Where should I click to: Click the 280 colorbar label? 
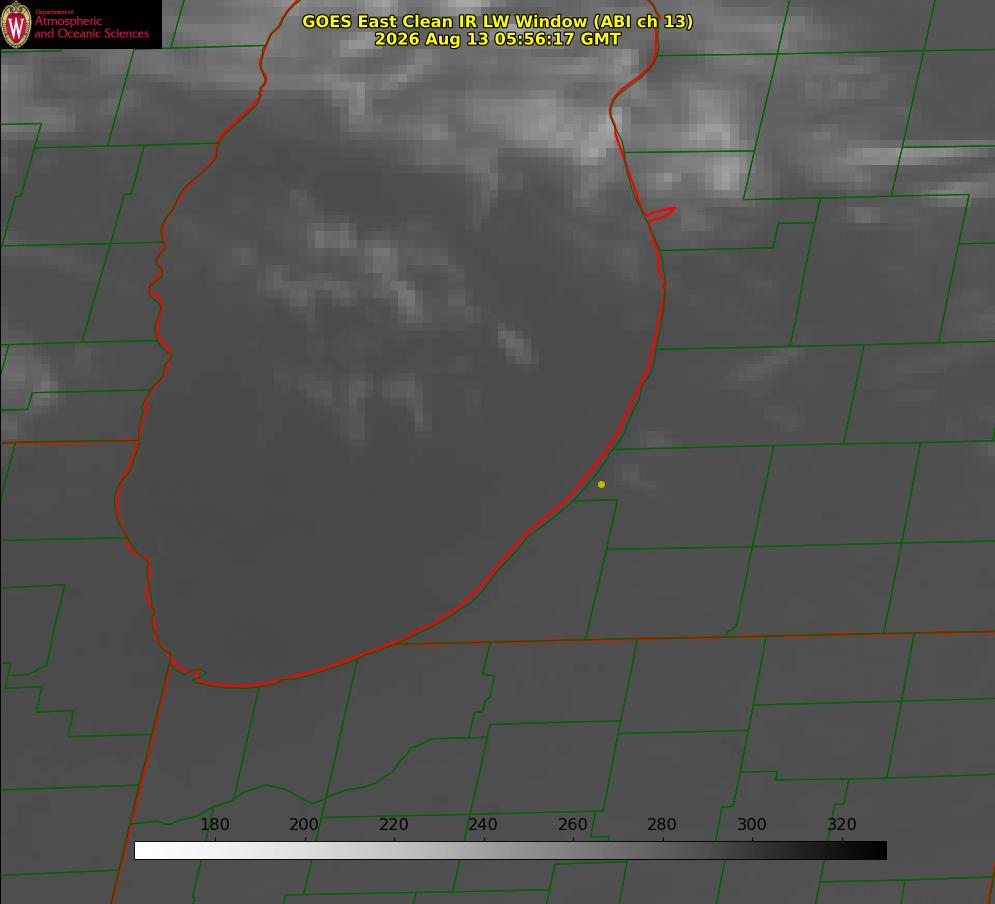click(x=662, y=824)
